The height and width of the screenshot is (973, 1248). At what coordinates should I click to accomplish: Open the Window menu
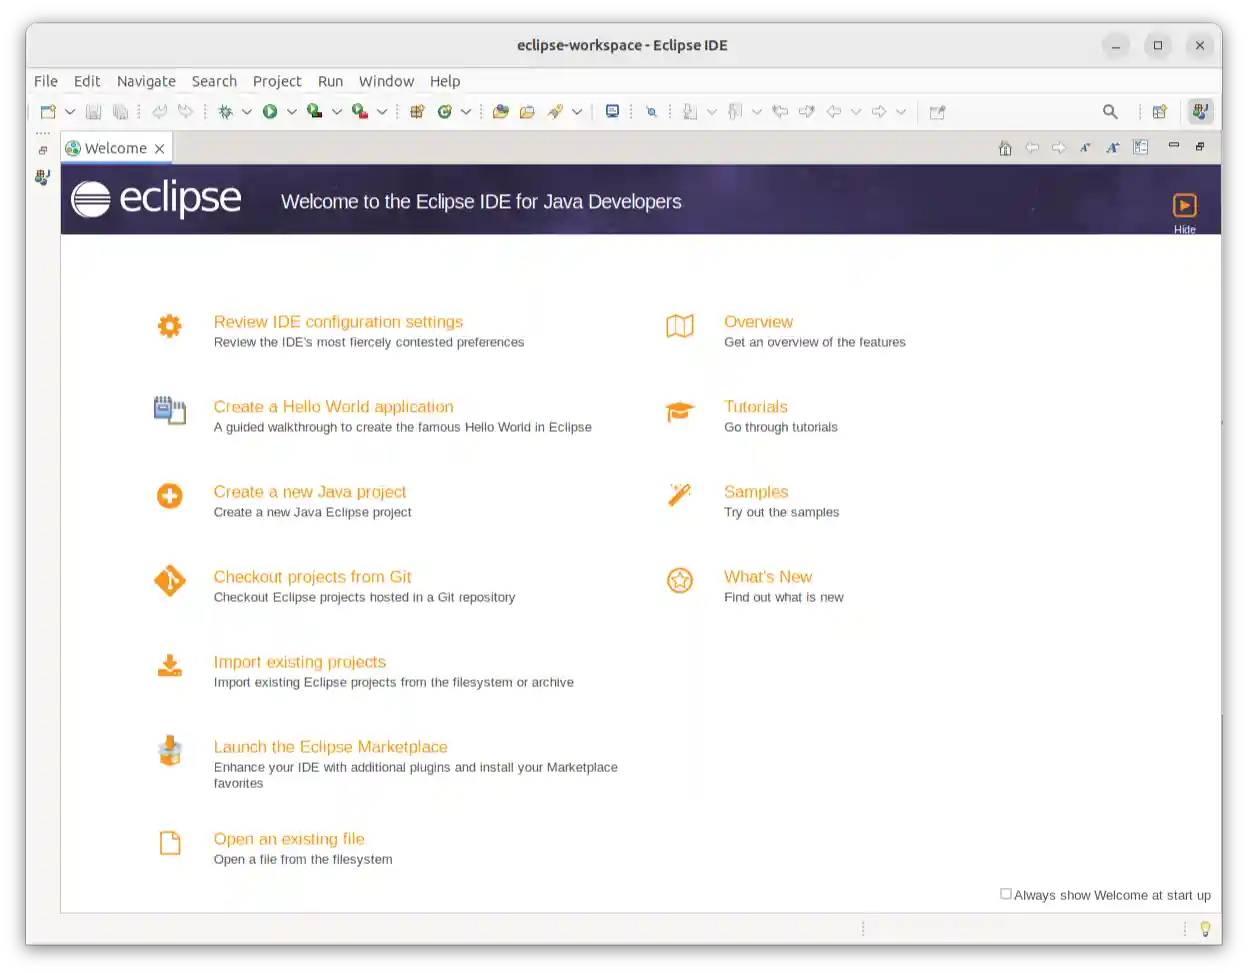[x=386, y=81]
